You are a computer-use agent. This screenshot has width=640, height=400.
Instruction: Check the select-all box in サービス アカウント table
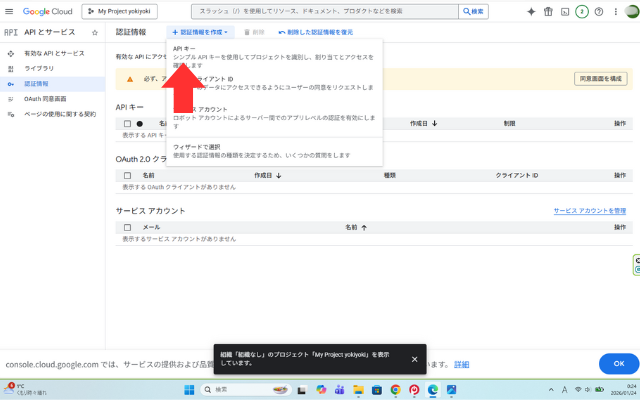(127, 227)
